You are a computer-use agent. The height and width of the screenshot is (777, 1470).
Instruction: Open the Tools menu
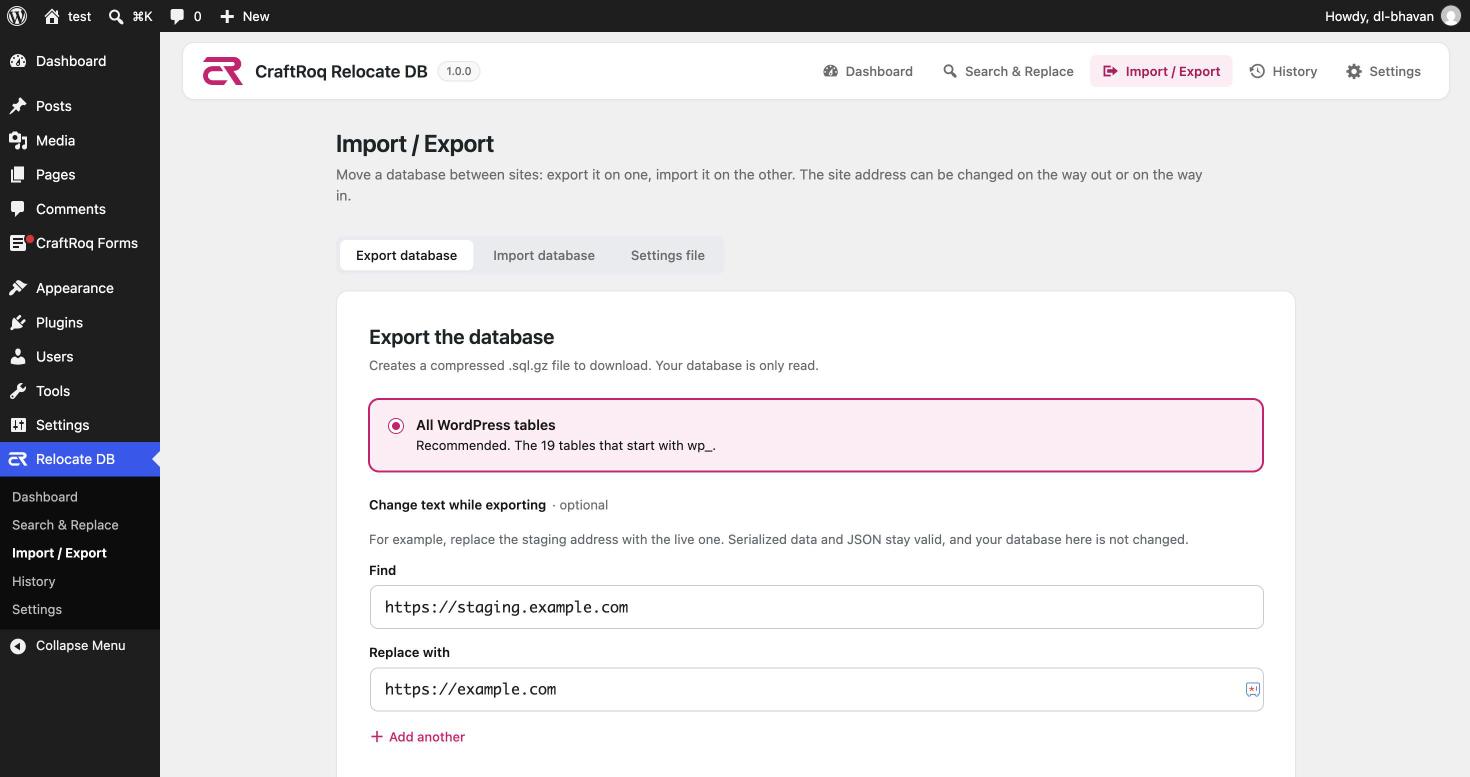[x=80, y=391]
